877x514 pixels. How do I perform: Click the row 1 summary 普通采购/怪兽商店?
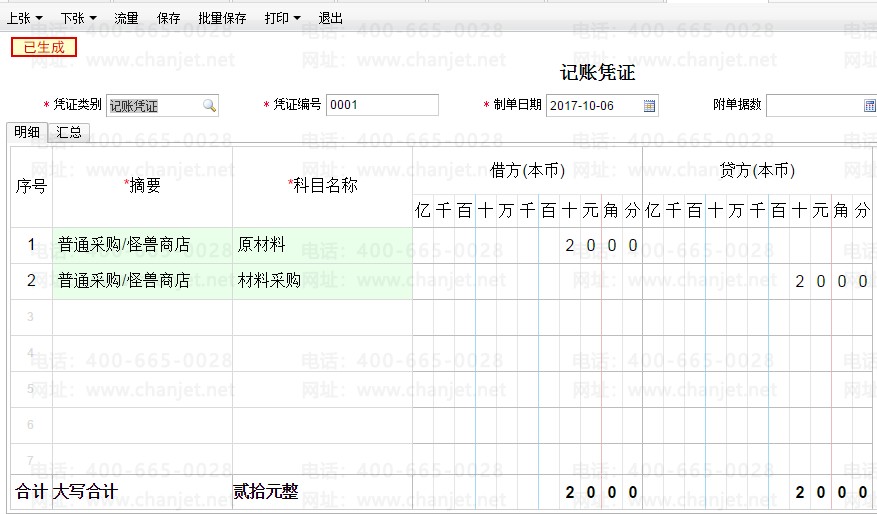coord(141,245)
